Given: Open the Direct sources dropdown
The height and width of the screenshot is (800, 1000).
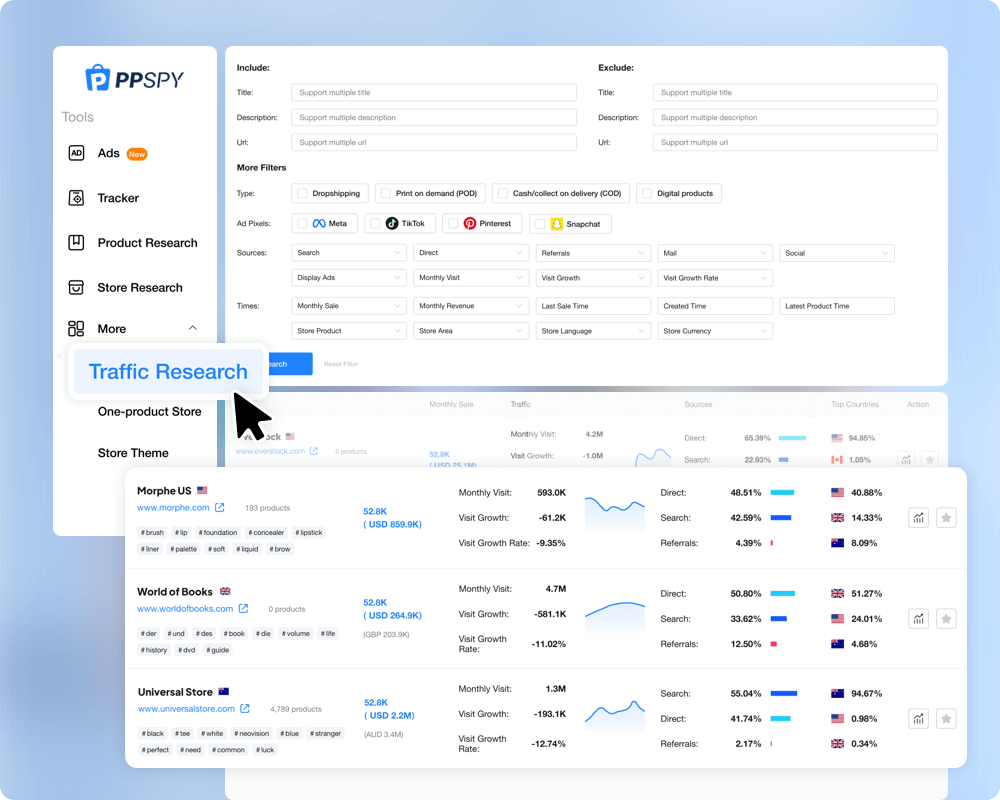Looking at the screenshot, I should 471,253.
